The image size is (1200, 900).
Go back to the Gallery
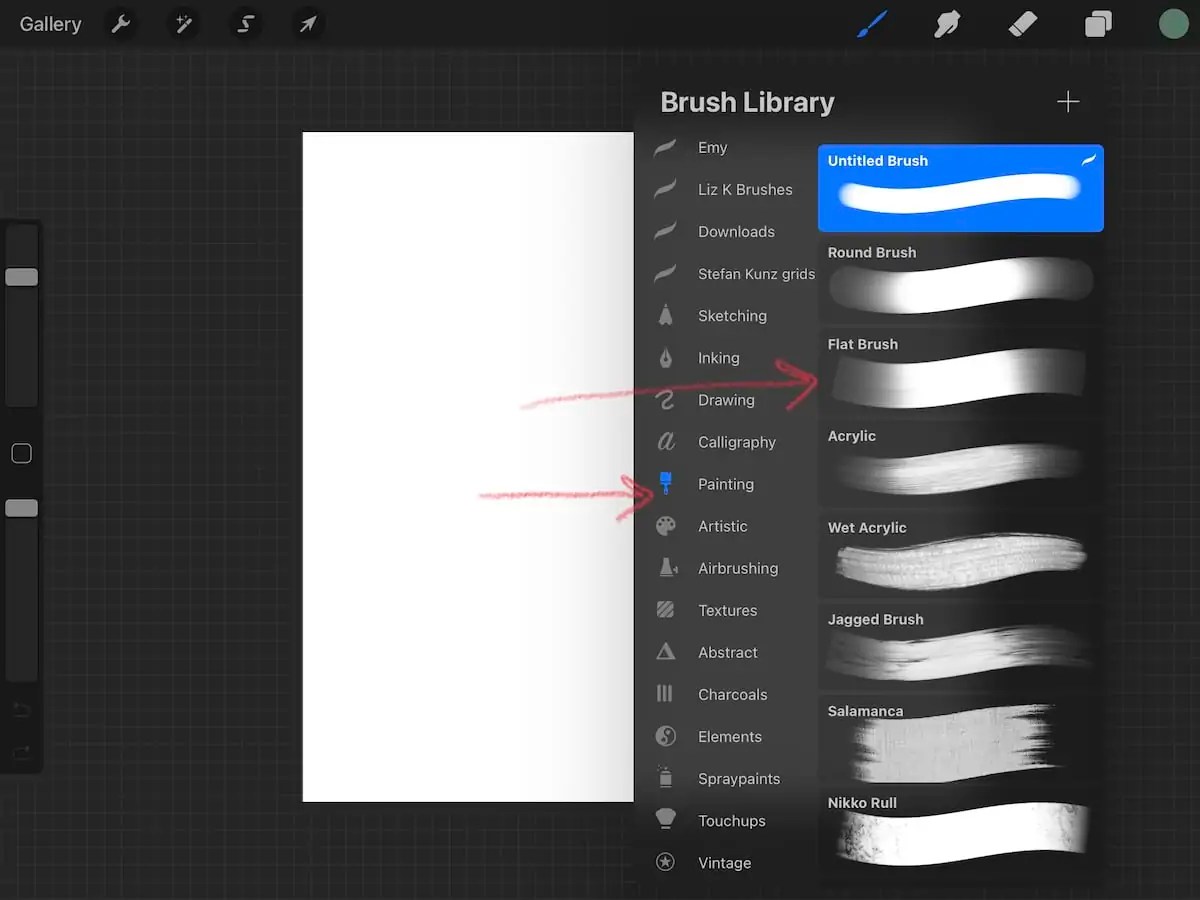(50, 24)
